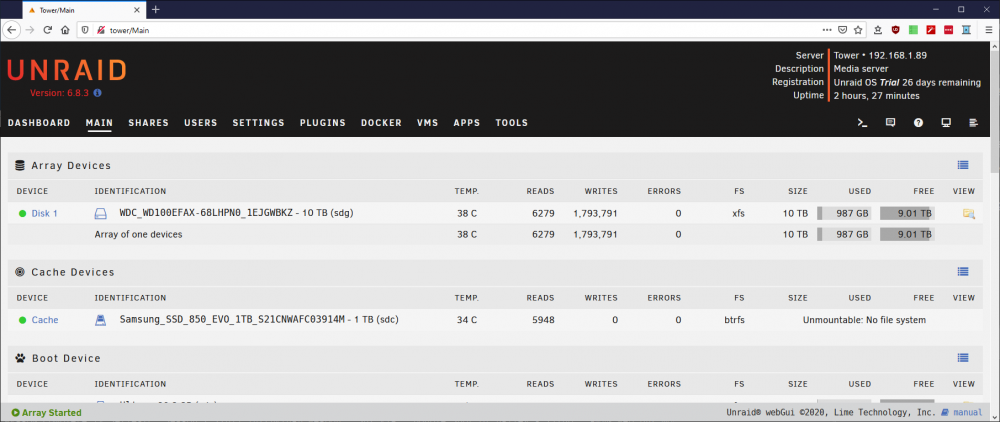Click the WDC_WD100EFAX disk identification text
The height and width of the screenshot is (422, 1000).
pos(236,213)
